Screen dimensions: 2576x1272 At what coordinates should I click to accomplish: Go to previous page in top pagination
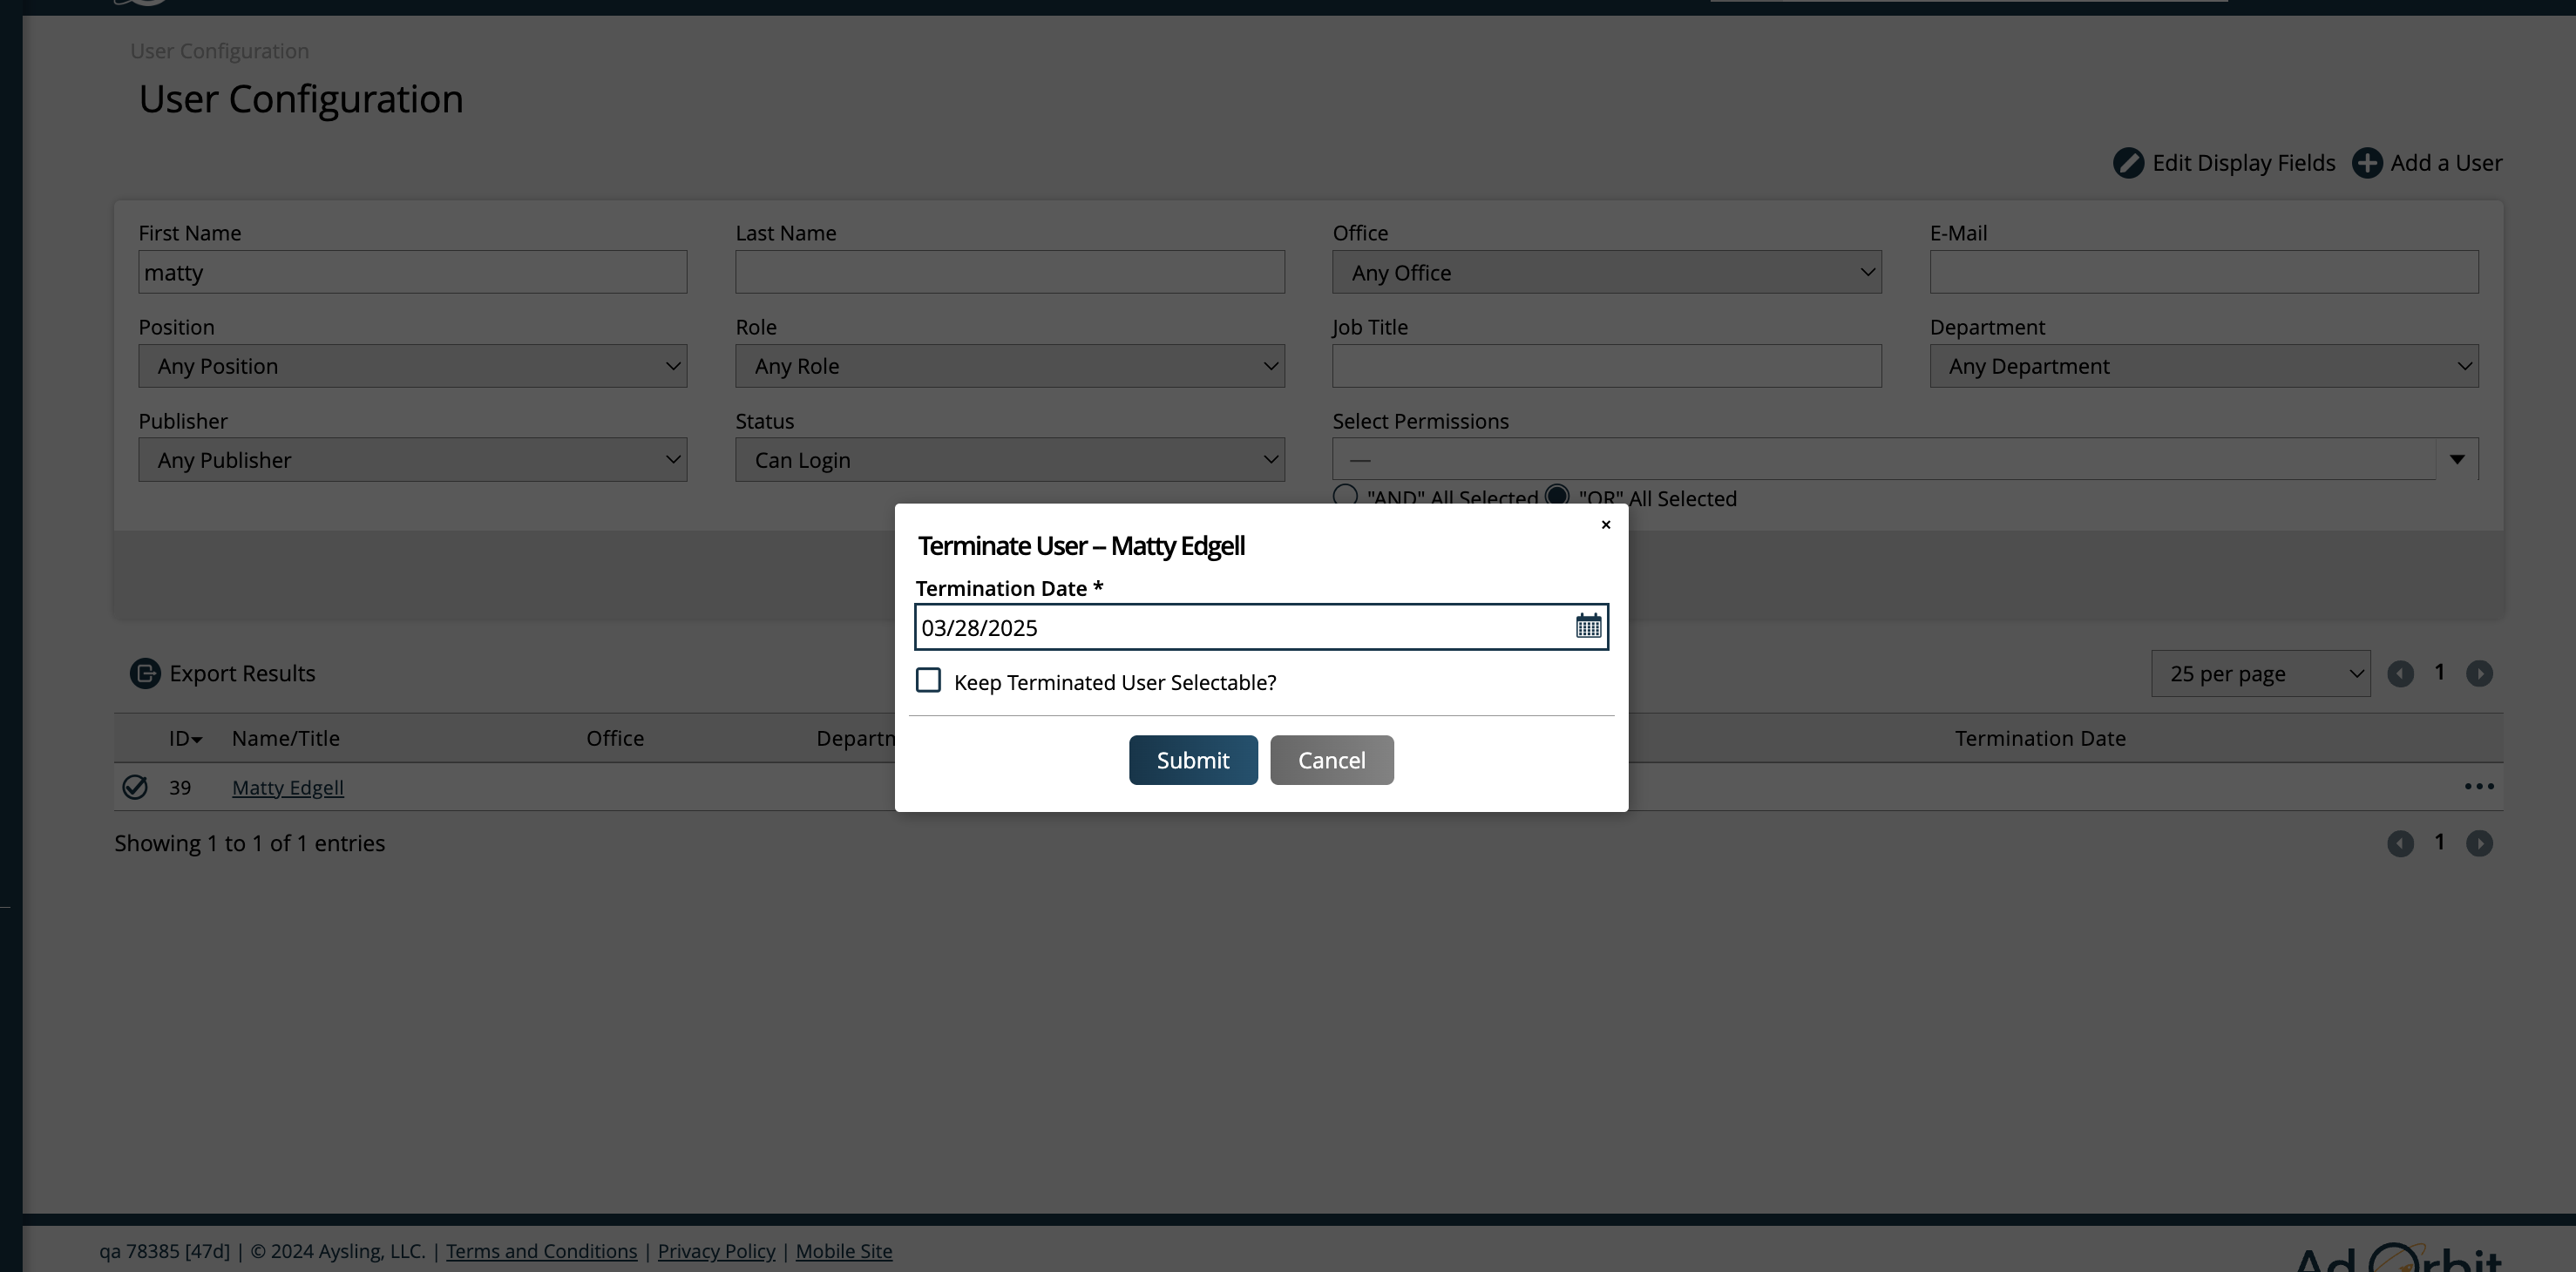point(2400,674)
